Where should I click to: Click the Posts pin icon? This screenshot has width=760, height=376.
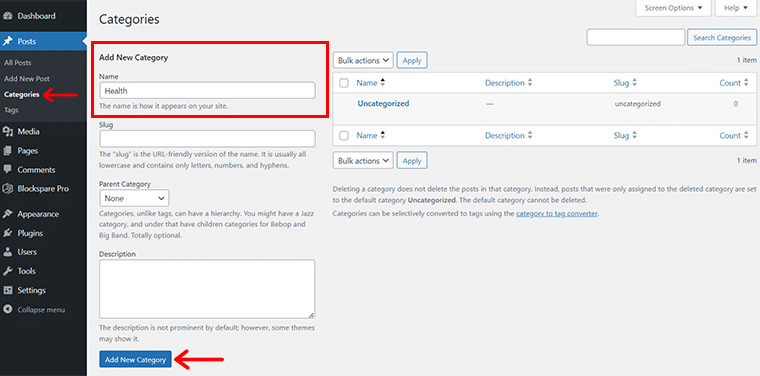[x=7, y=42]
